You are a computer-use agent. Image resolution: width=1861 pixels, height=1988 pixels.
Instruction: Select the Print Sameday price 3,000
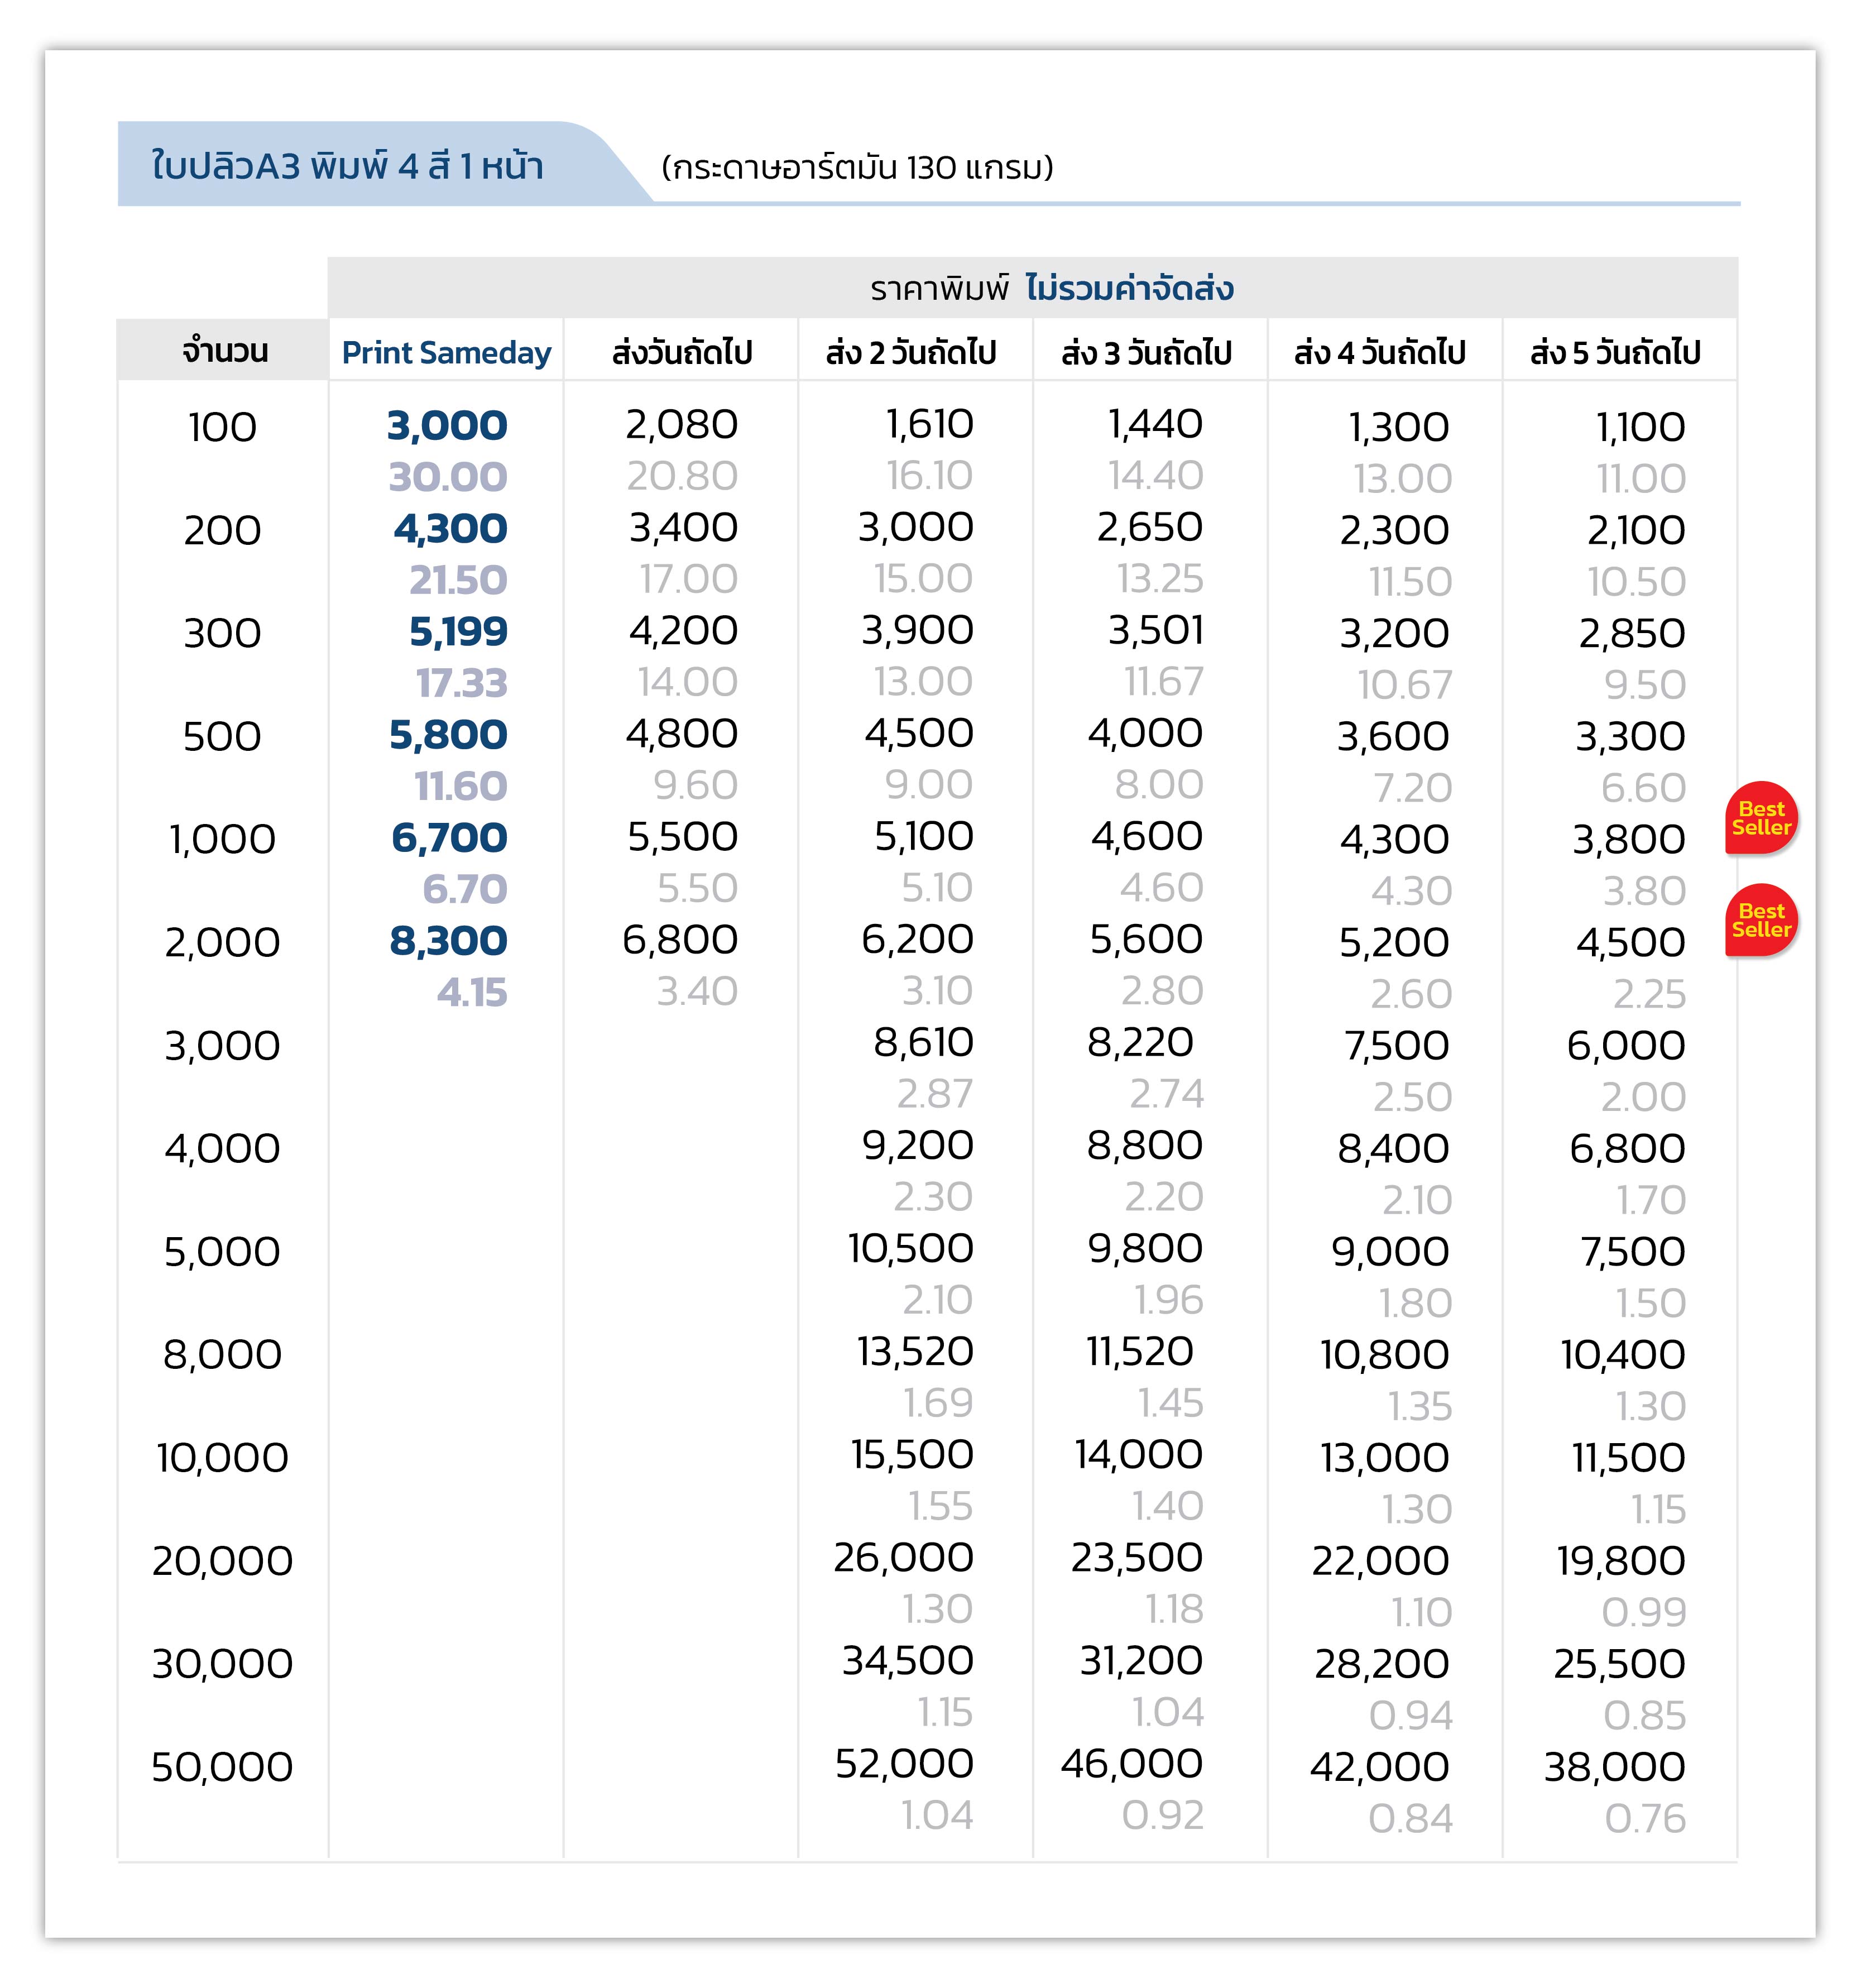pyautogui.click(x=447, y=426)
